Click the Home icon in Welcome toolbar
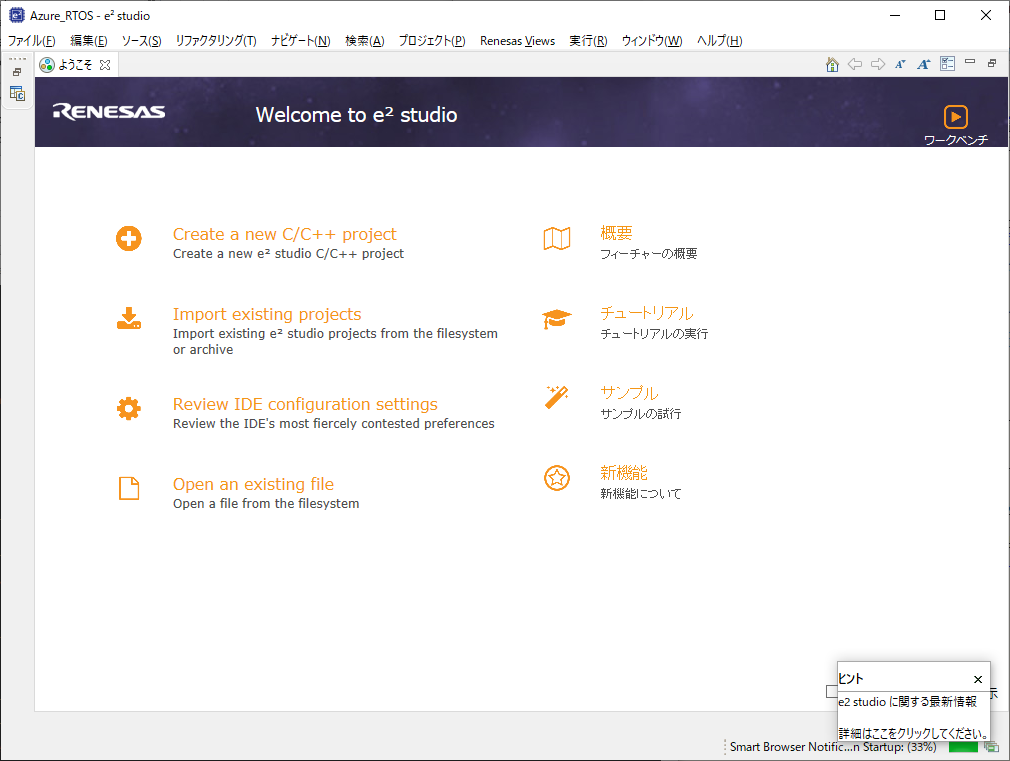Viewport: 1010px width, 761px height. [x=832, y=64]
